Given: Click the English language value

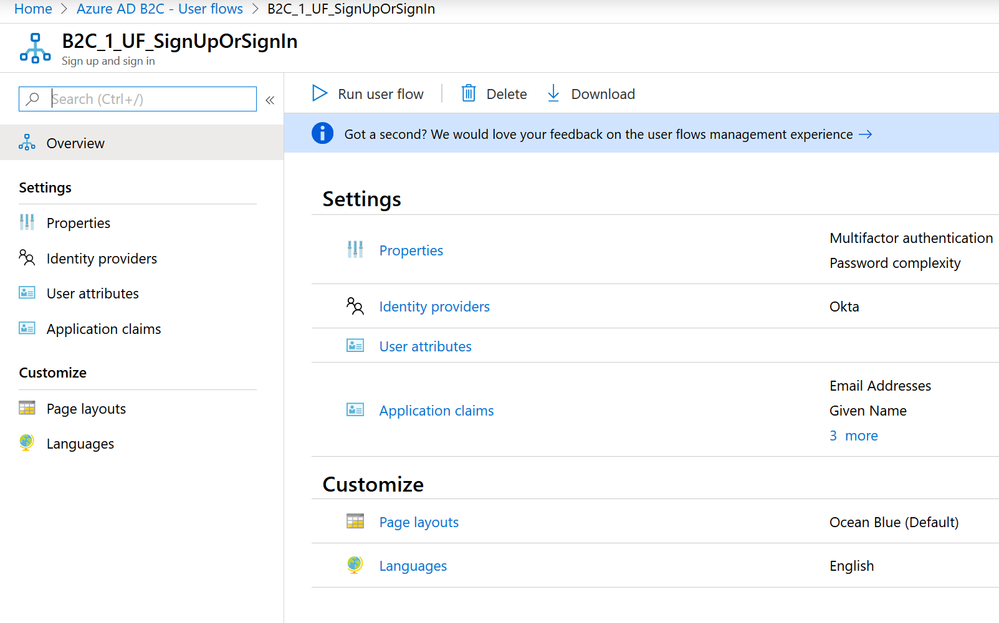Looking at the screenshot, I should click(851, 566).
